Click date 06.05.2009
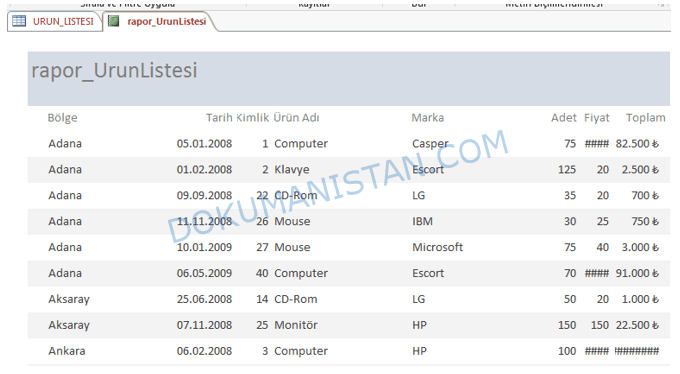 (x=204, y=273)
